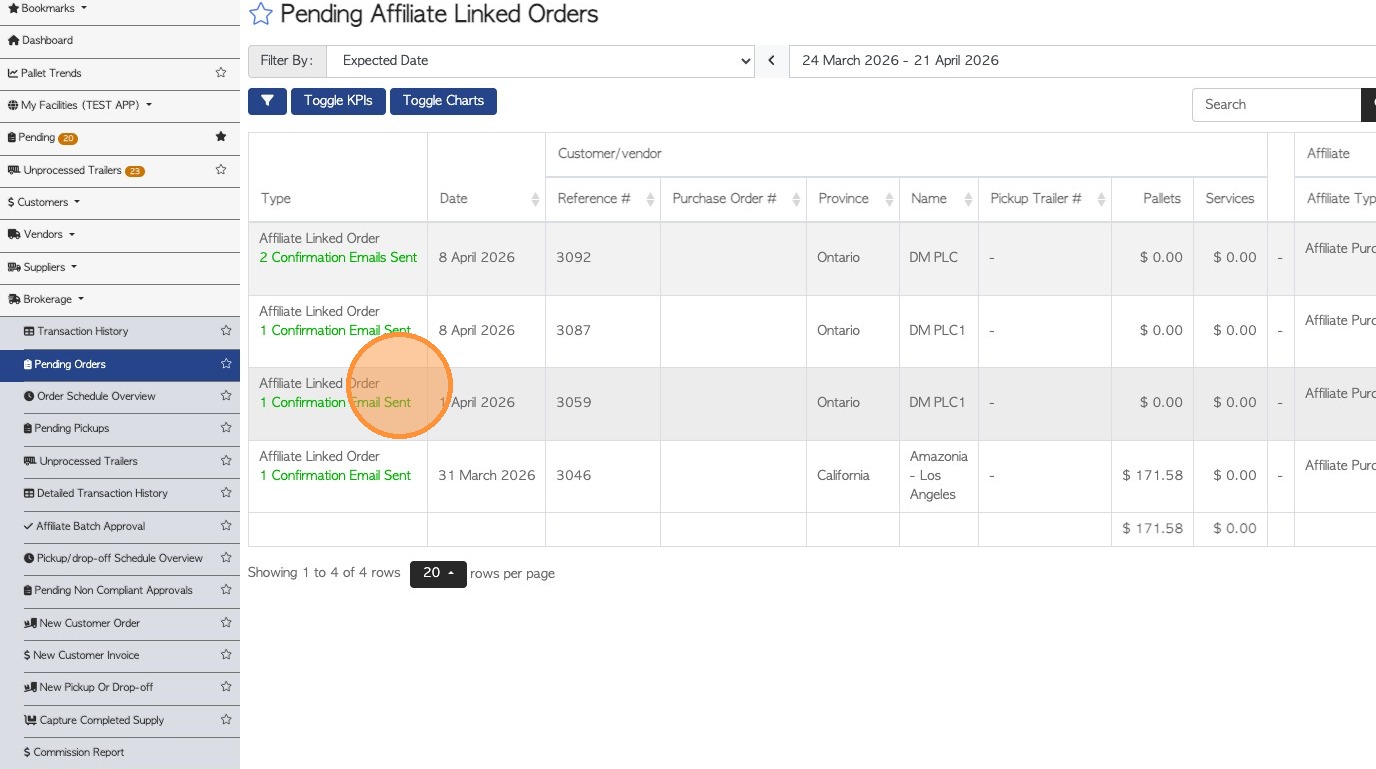The height and width of the screenshot is (769, 1376).
Task: Go to Dashboard in the sidebar
Action: point(47,40)
